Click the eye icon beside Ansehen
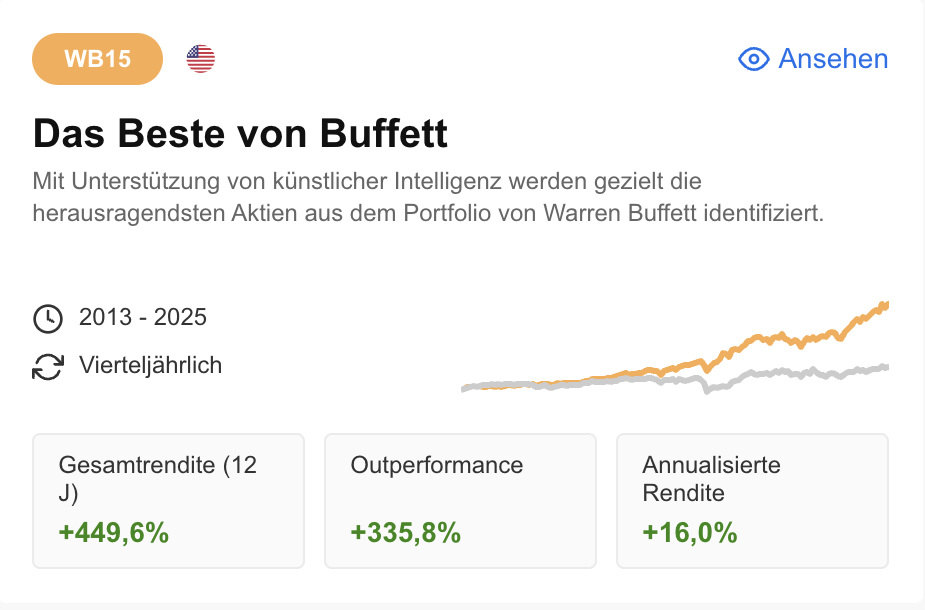 [x=753, y=59]
